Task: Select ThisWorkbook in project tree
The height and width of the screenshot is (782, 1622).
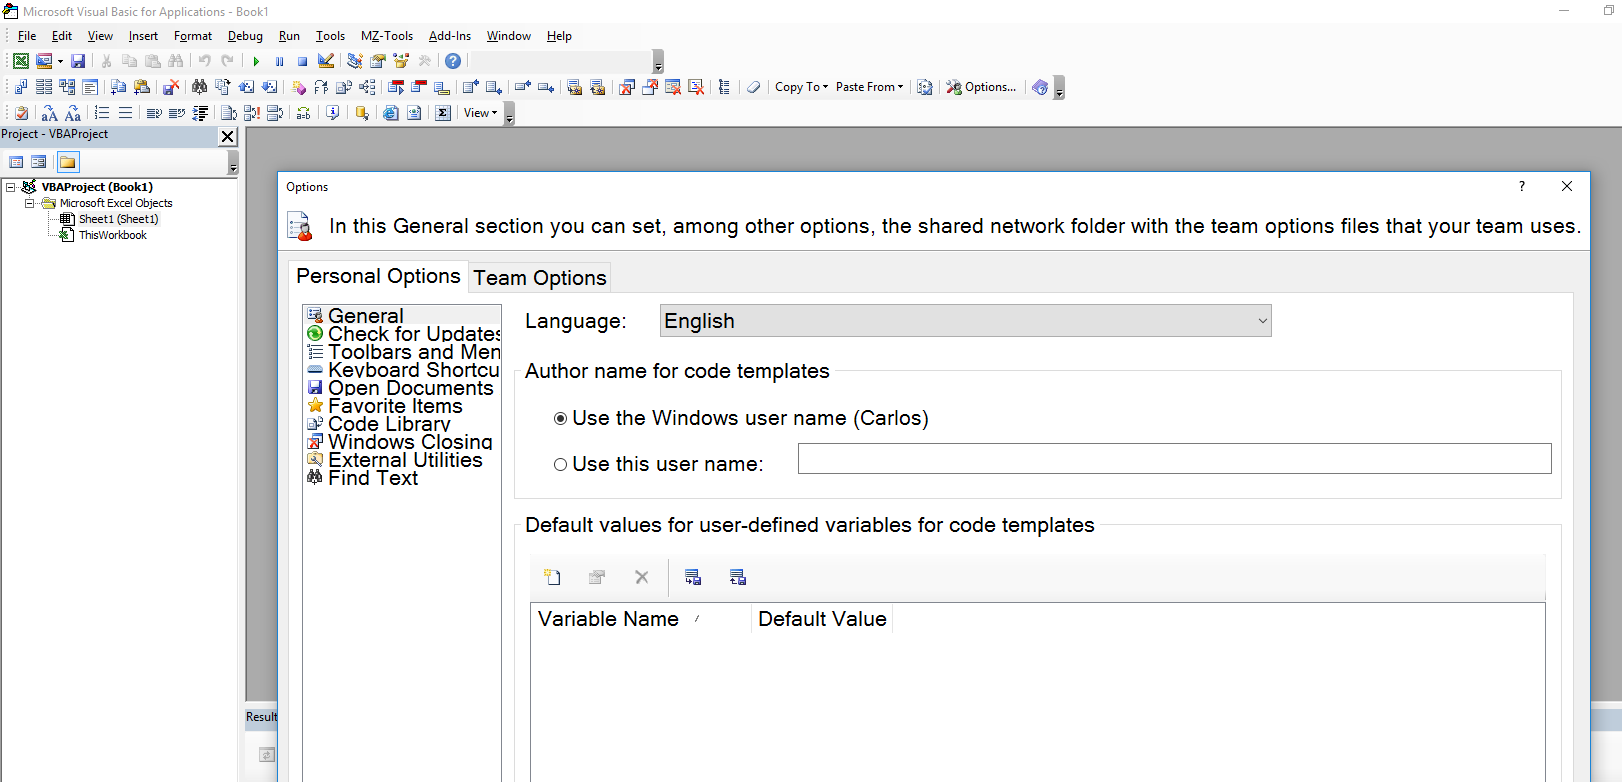Action: pos(112,235)
